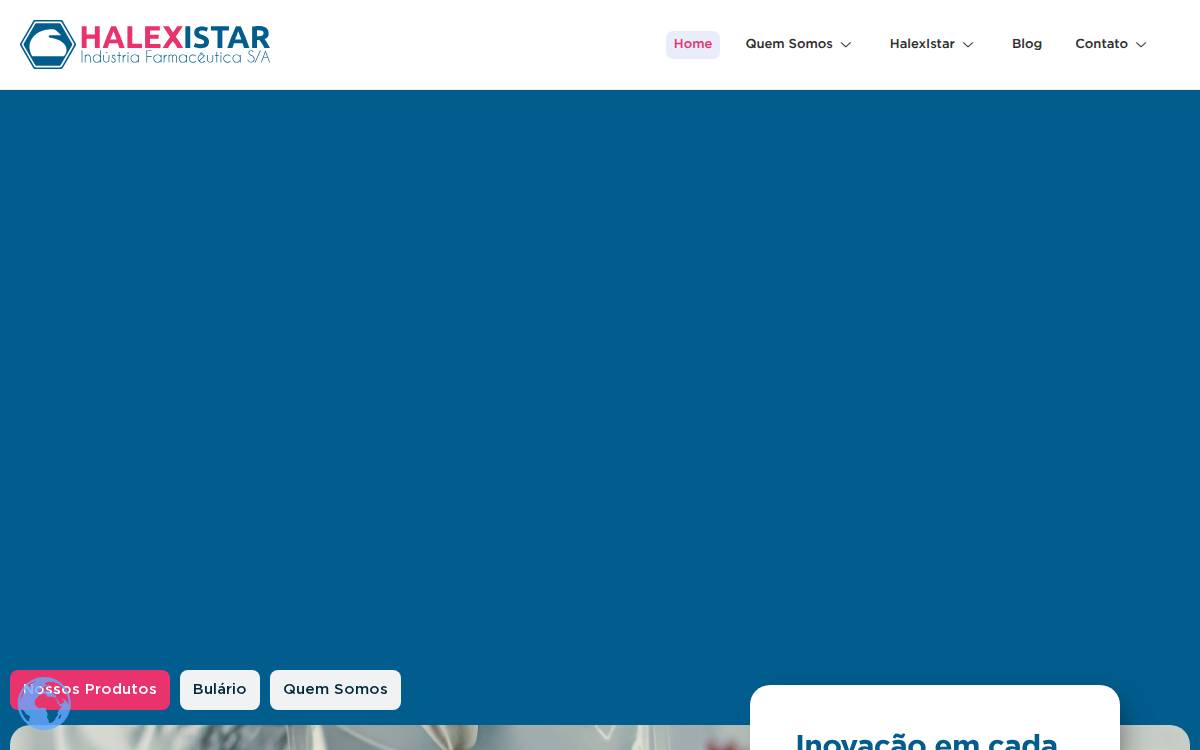Click the Inovação em cada heading
The width and height of the screenshot is (1200, 750).
(x=926, y=741)
